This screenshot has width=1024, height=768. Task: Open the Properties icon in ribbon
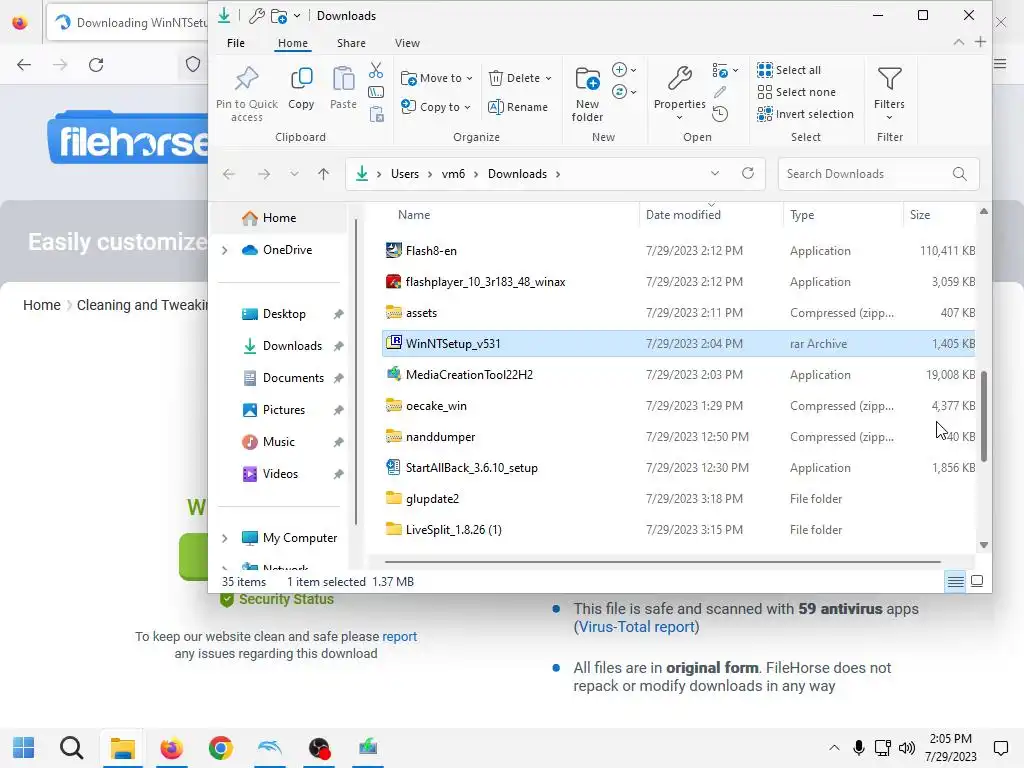click(679, 78)
